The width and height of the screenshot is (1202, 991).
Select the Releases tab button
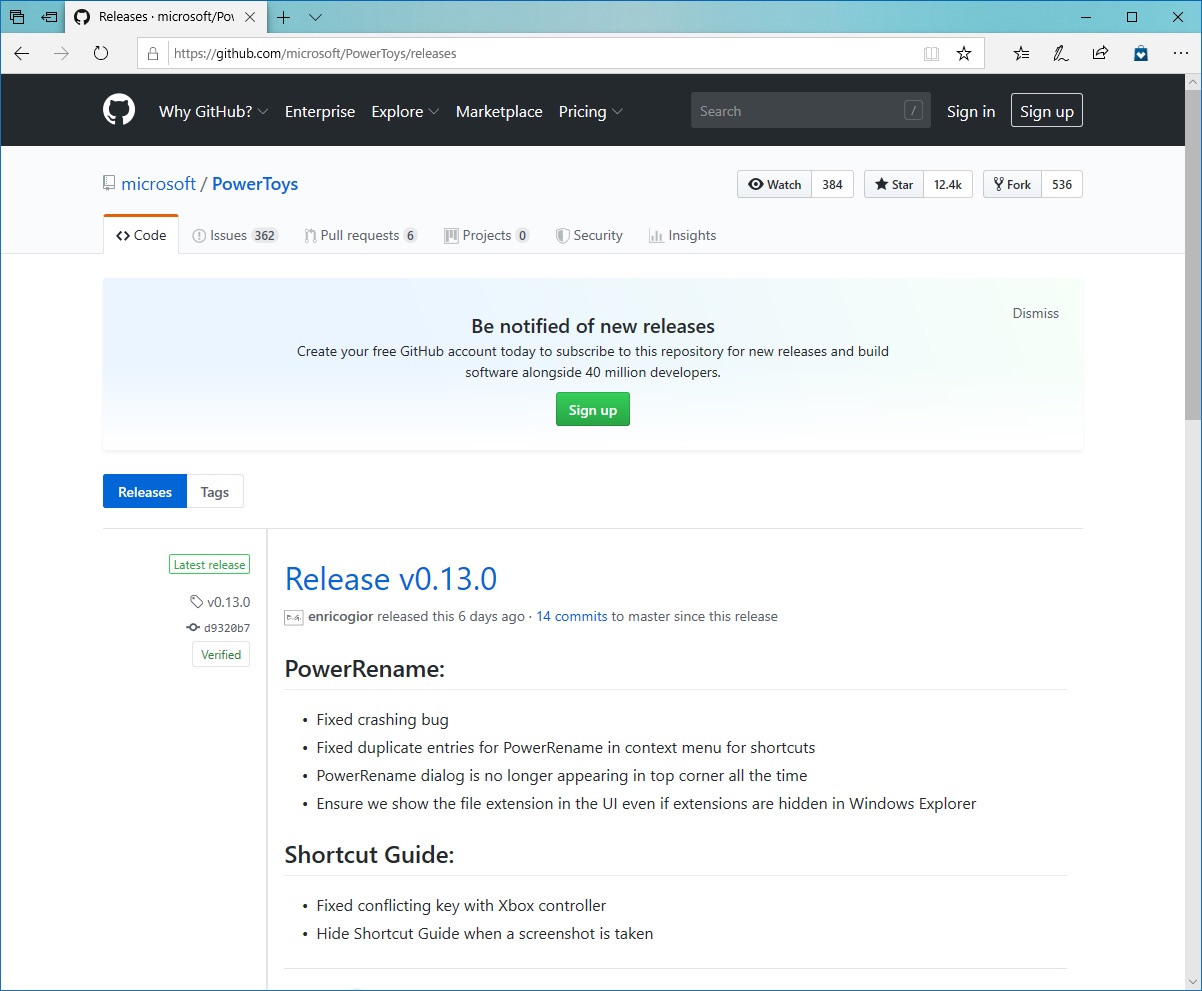point(145,492)
